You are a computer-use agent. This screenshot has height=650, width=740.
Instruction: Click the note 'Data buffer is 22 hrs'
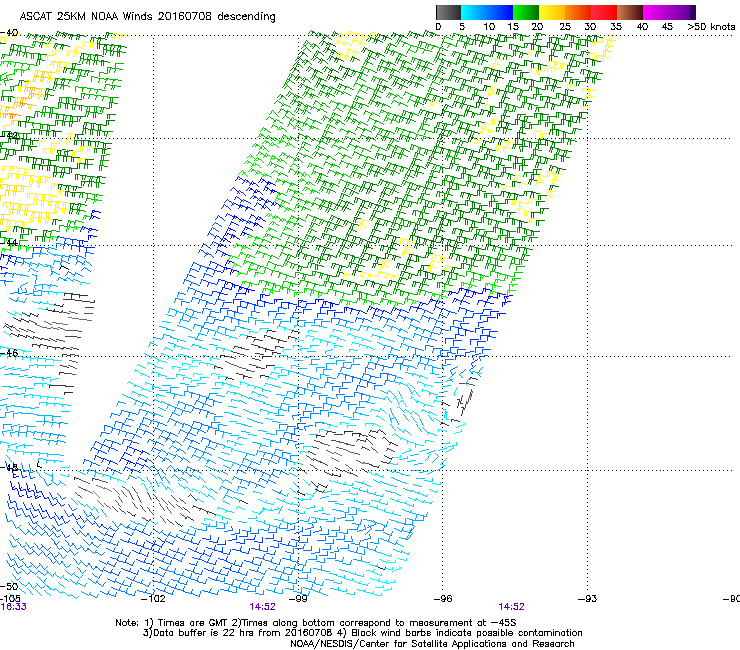(202, 633)
